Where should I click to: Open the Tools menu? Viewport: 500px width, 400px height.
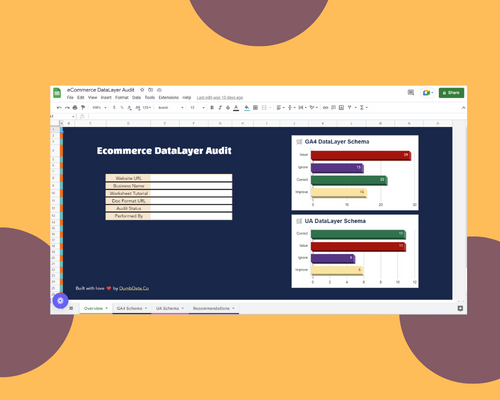tap(150, 97)
